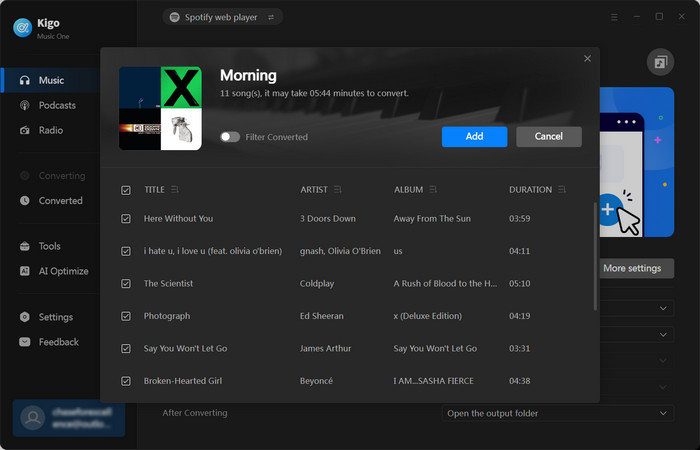This screenshot has width=700, height=450.
Task: Click the Tools toolbox icon
Action: [x=25, y=246]
